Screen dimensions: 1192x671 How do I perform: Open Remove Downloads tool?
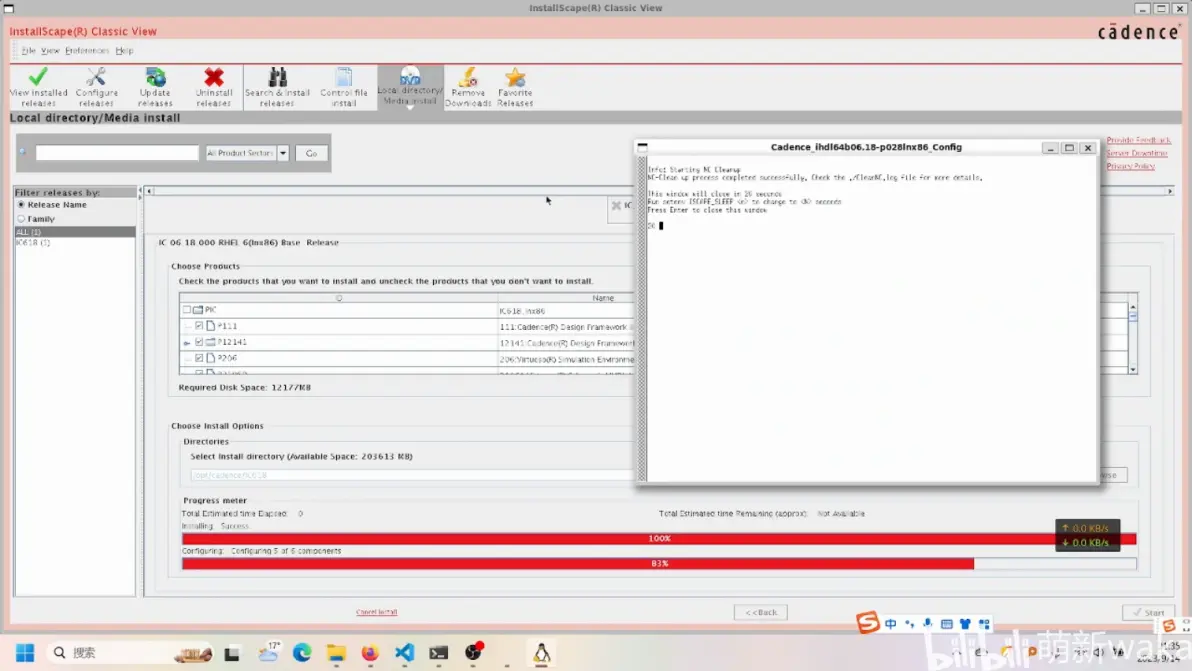pos(468,87)
